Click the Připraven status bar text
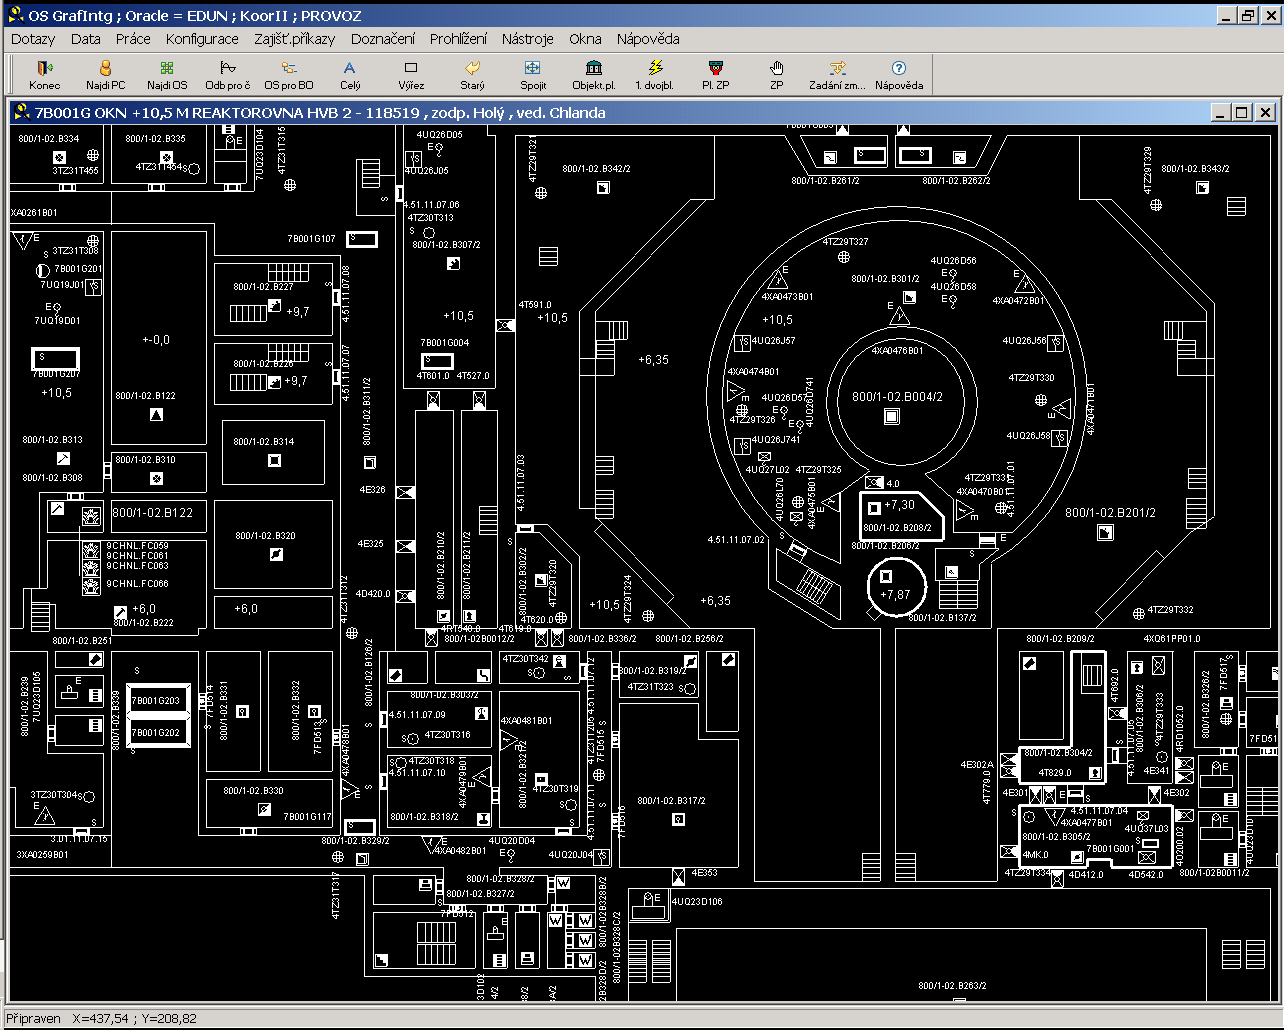 coord(33,1019)
